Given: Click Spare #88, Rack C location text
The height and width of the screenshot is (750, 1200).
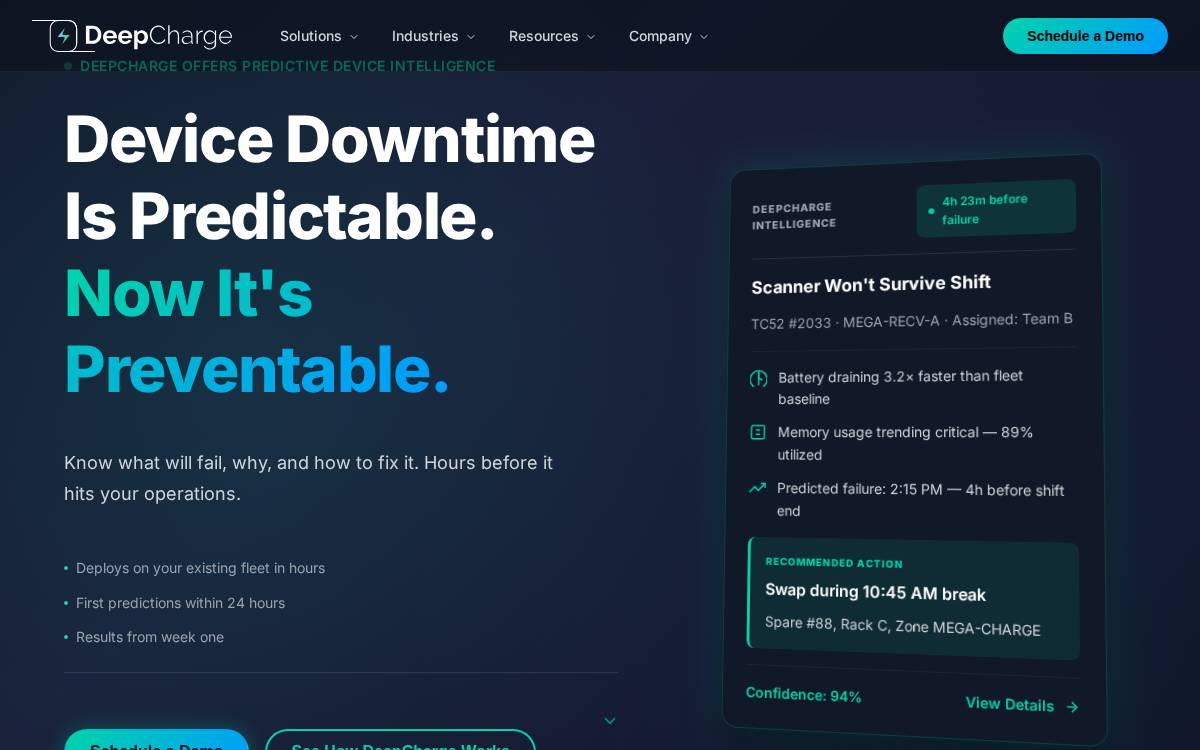Looking at the screenshot, I should (x=902, y=626).
